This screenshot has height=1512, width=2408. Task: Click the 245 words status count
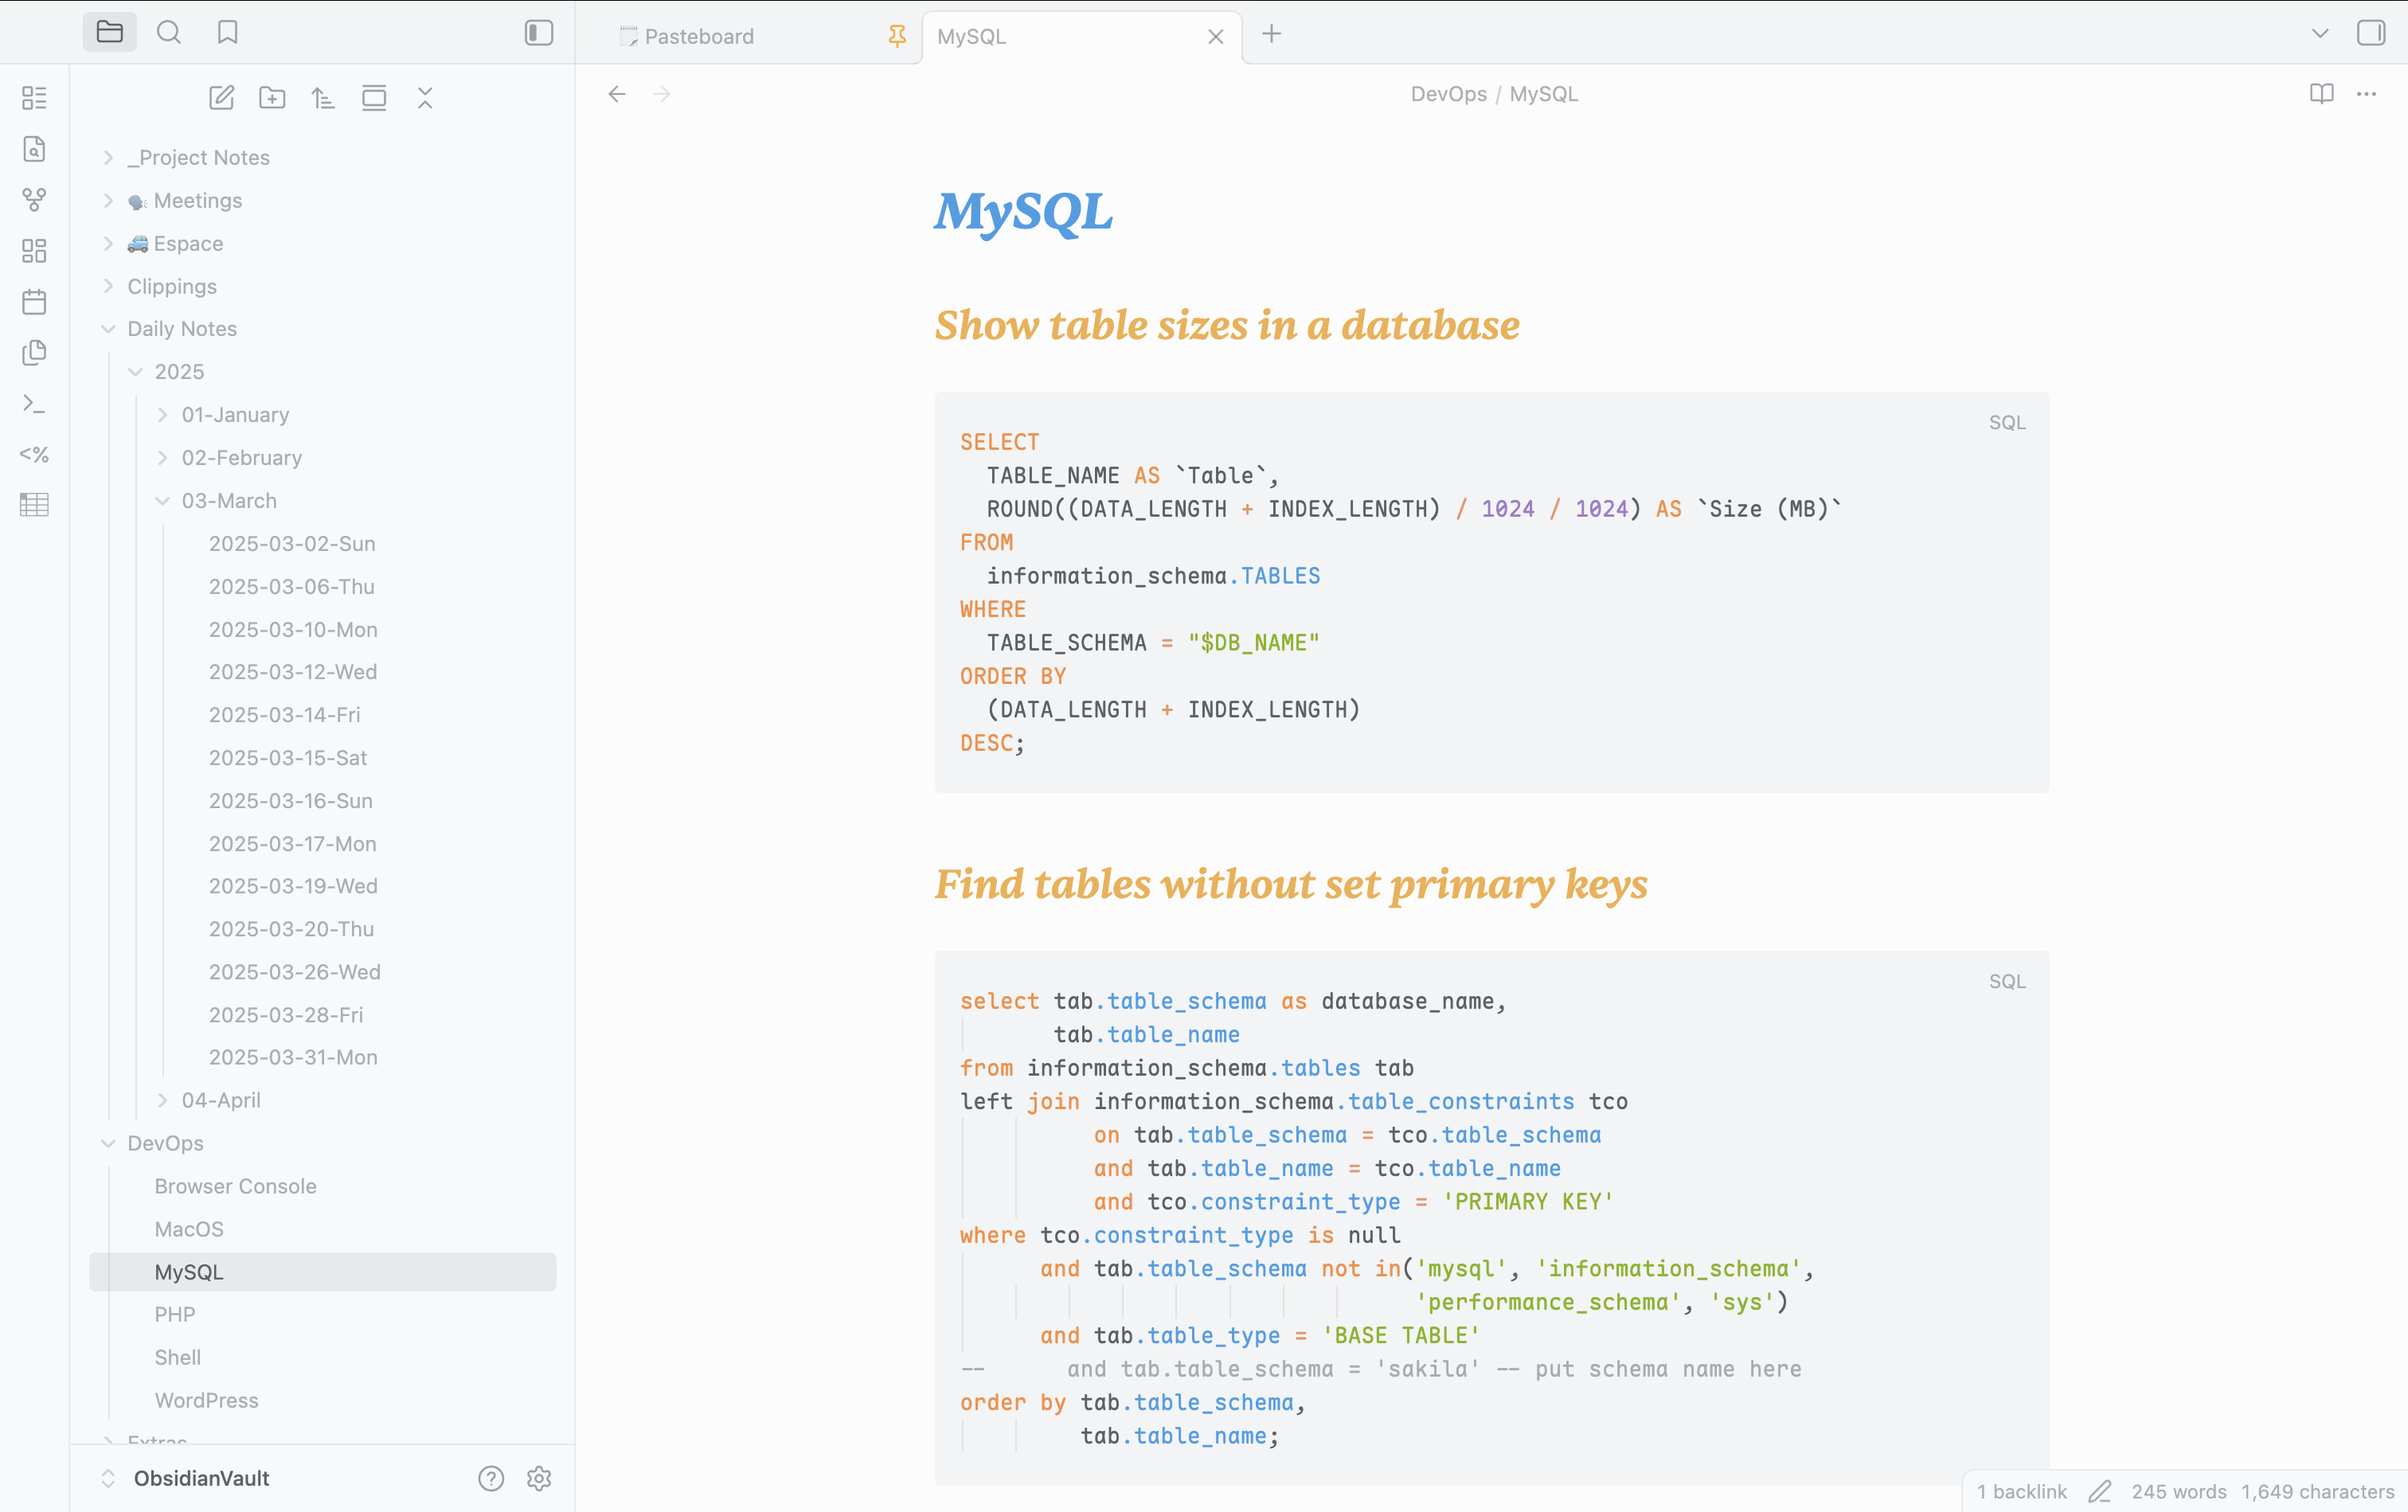coord(2179,1492)
